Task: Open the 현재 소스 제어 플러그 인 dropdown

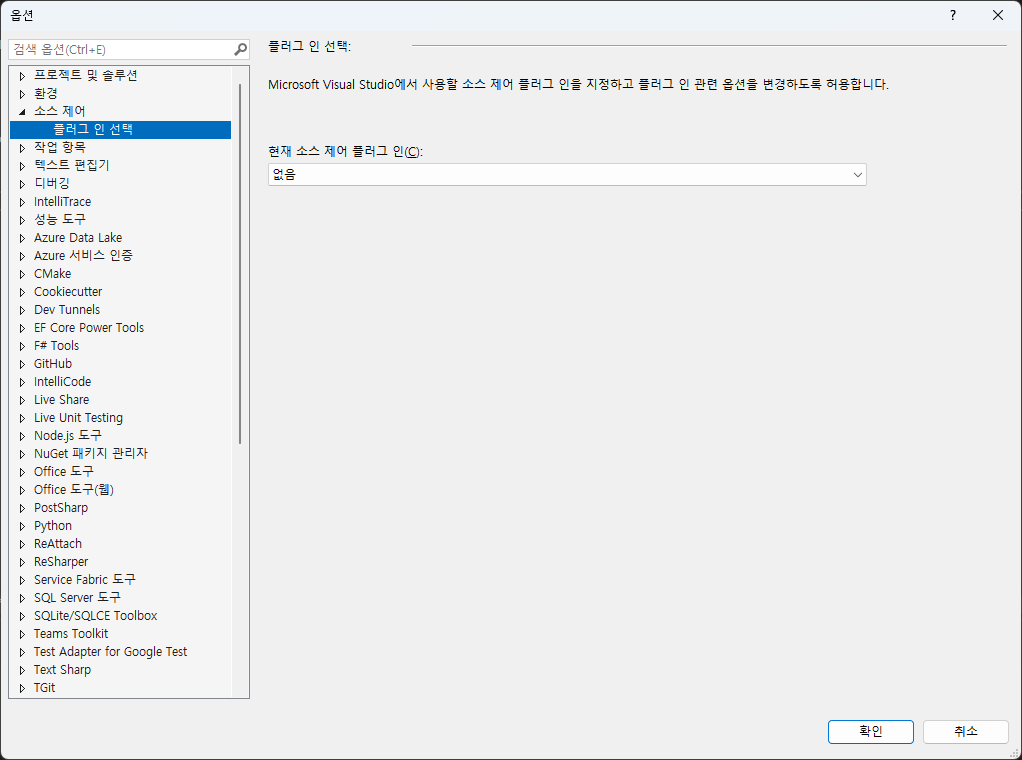Action: [x=567, y=175]
